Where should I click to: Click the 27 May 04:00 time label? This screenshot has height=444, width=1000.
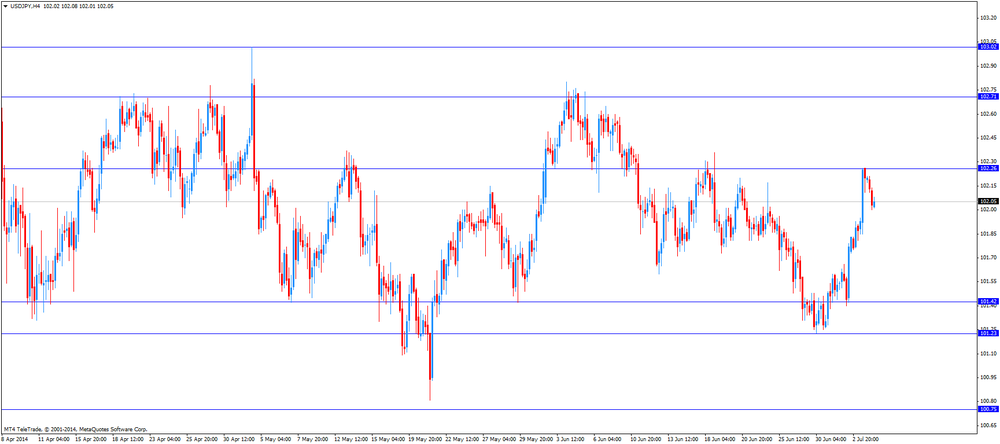click(x=499, y=440)
